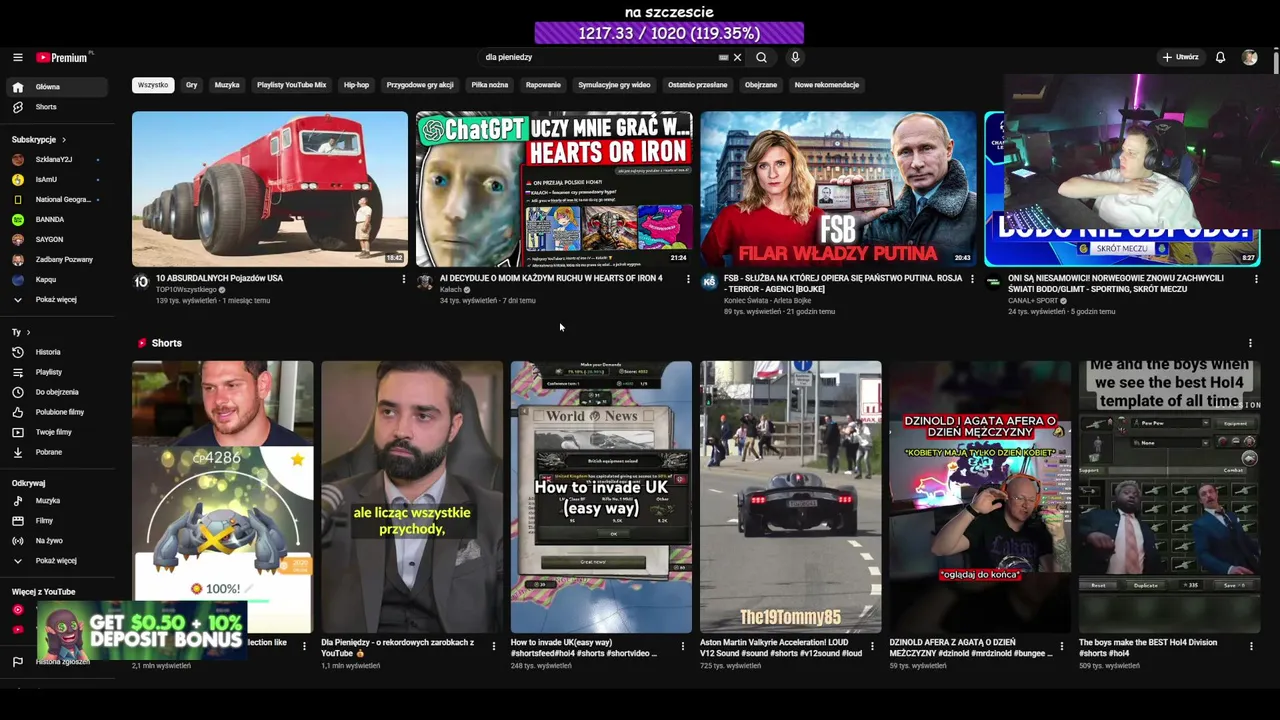Open the notifications bell
Viewport: 1280px width, 720px height.
[x=1220, y=58]
